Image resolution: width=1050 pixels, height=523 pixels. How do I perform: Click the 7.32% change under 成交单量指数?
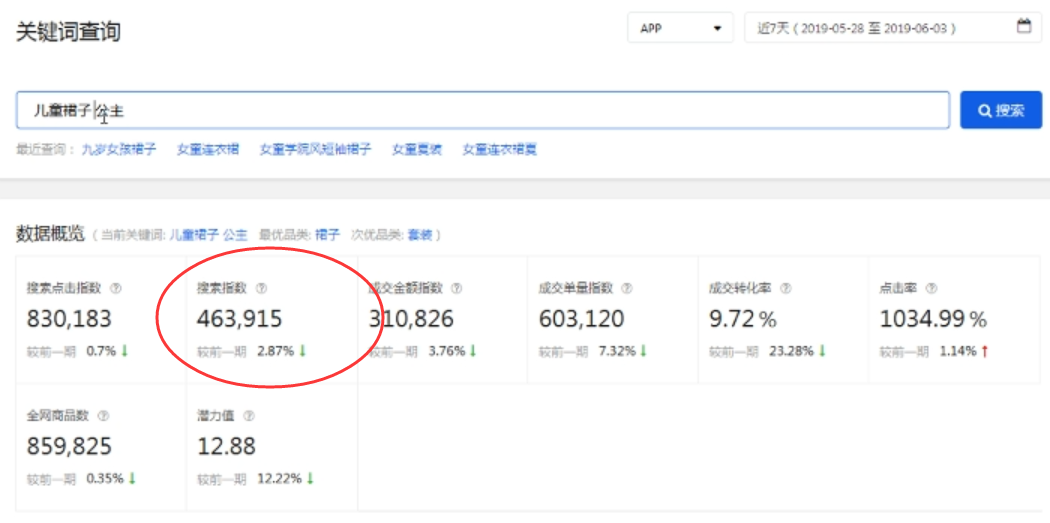[x=618, y=351]
